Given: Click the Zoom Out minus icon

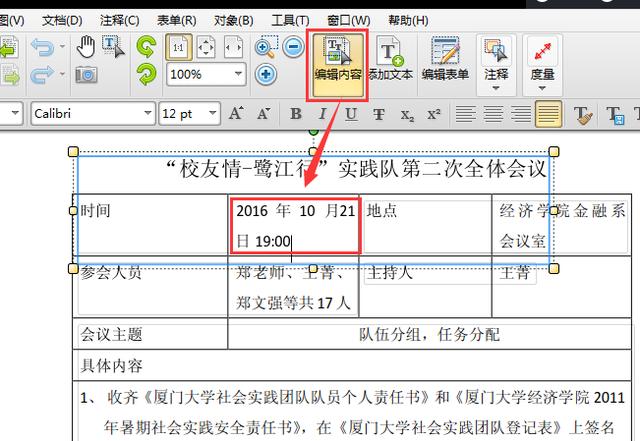Looking at the screenshot, I should click(x=293, y=47).
